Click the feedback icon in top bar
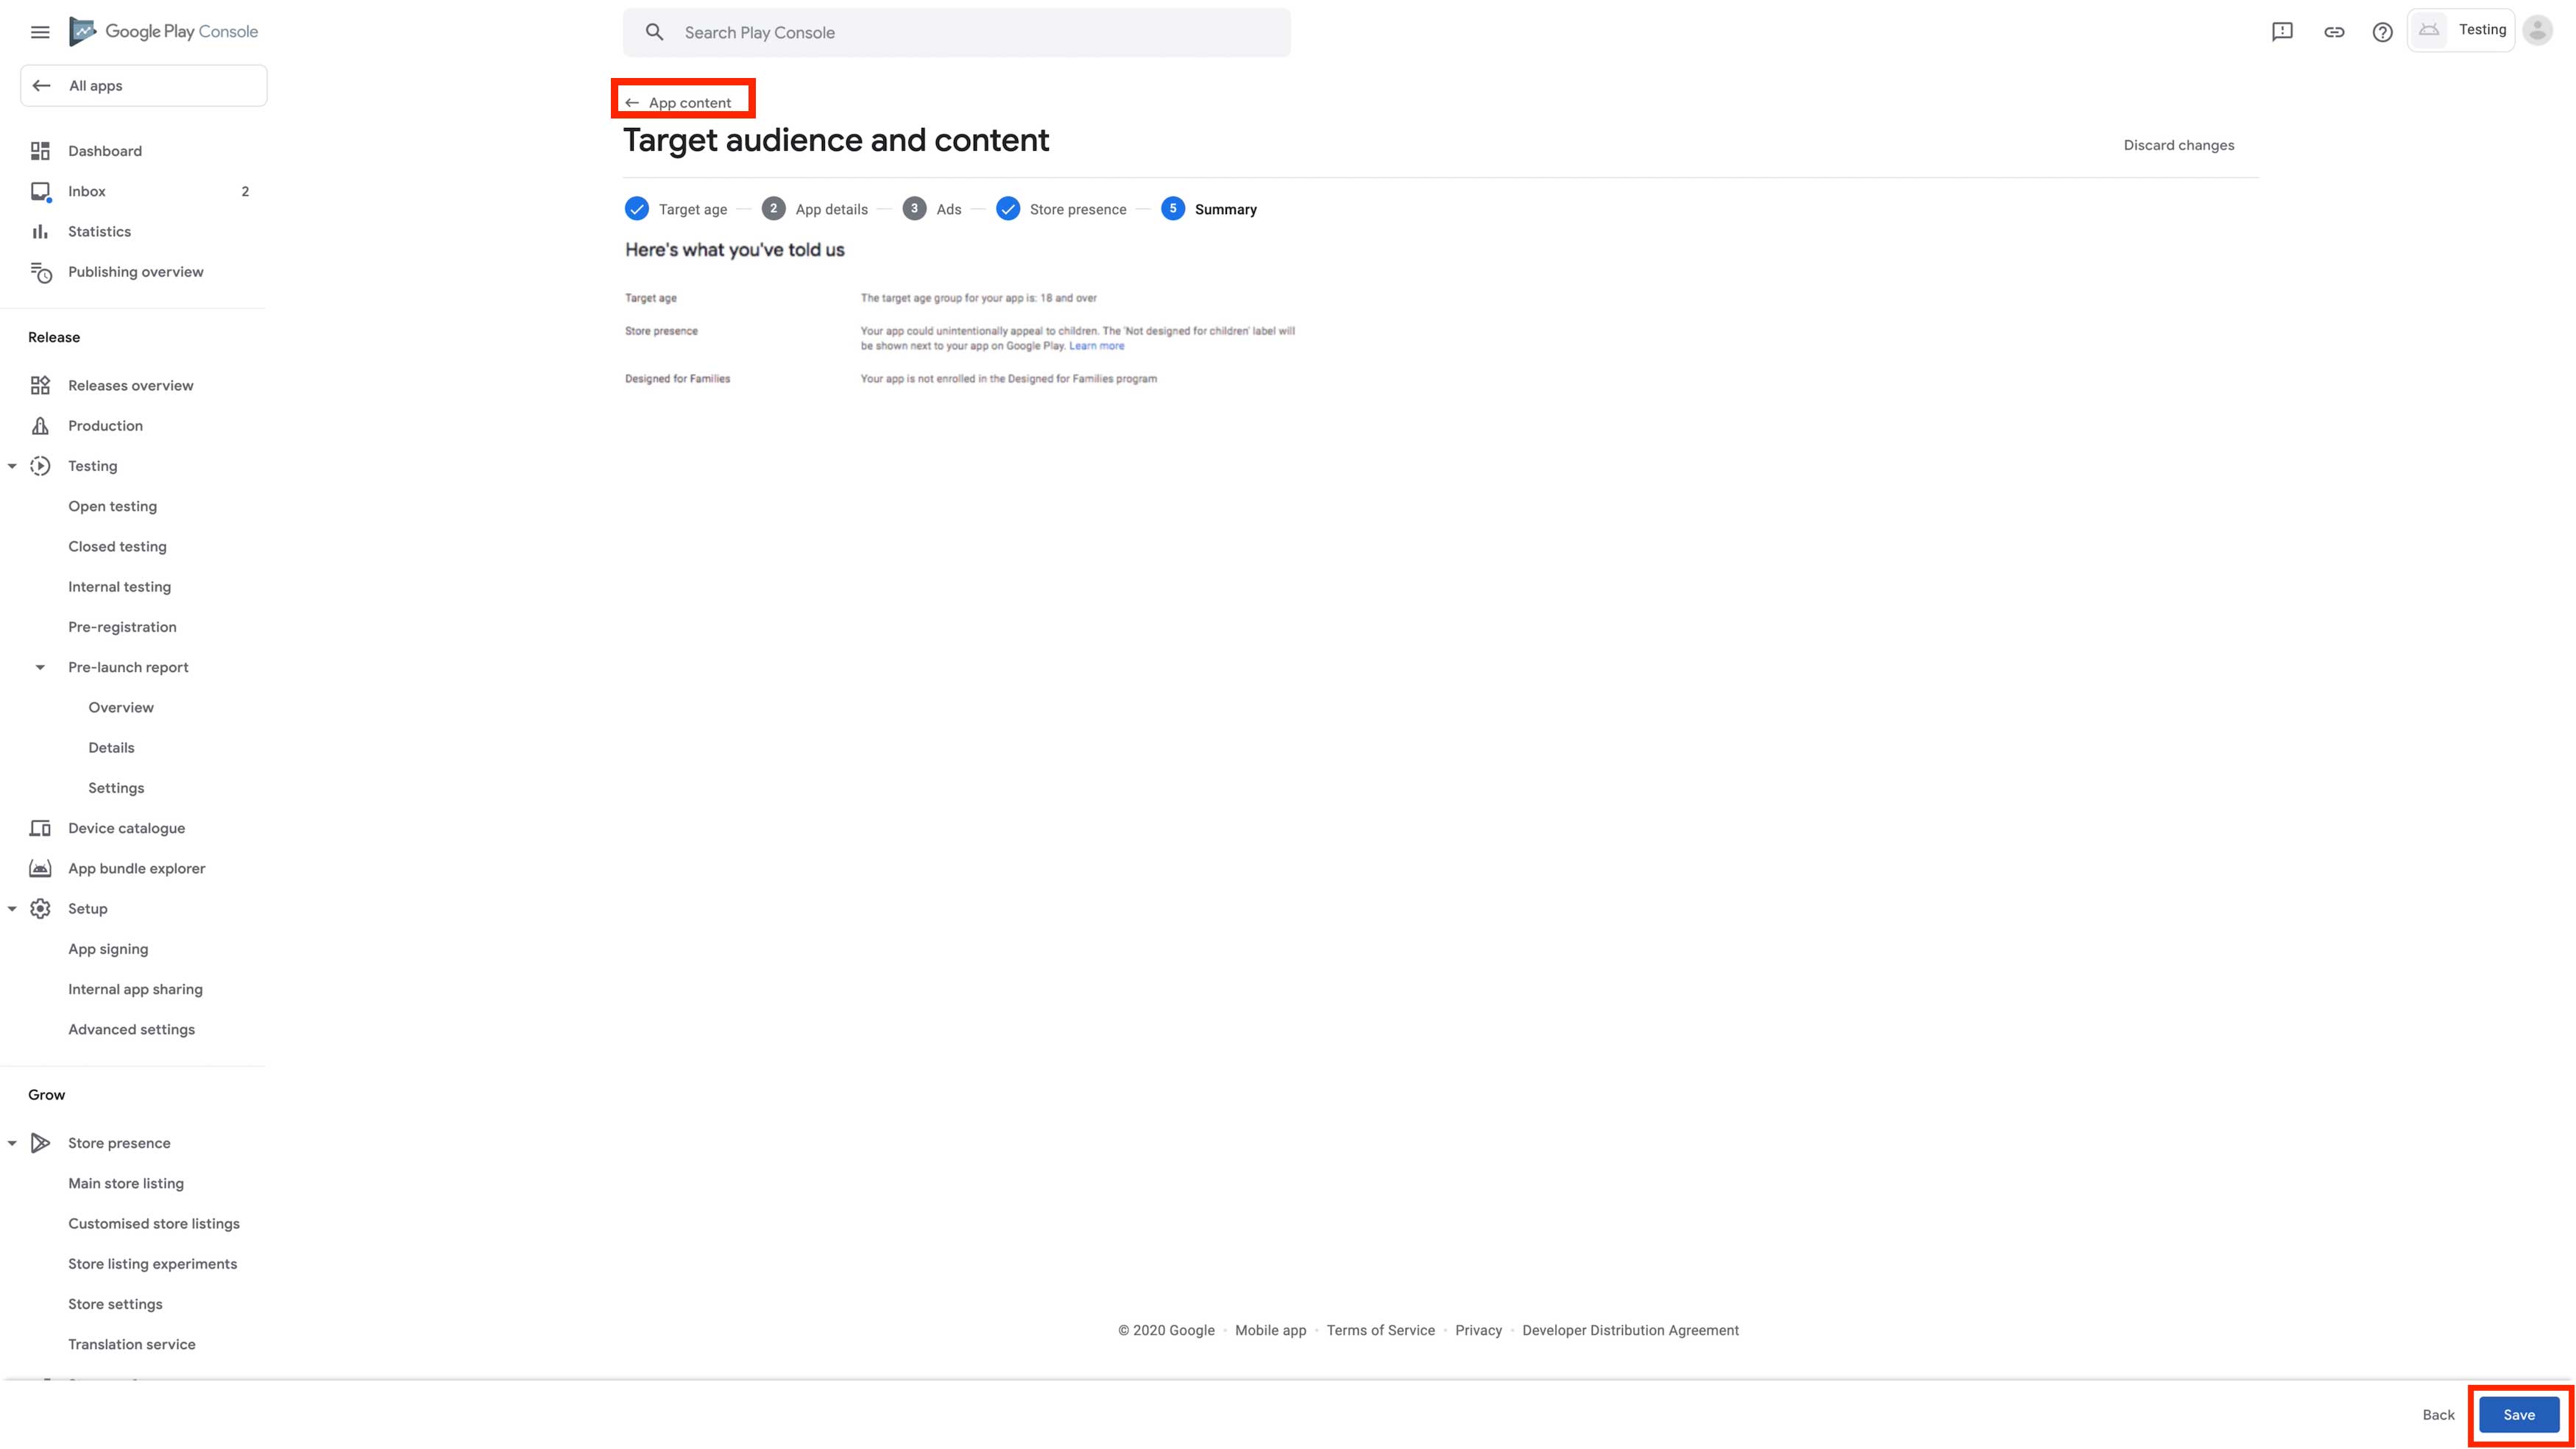Viewport: 2576px width, 1449px height. (x=2282, y=32)
